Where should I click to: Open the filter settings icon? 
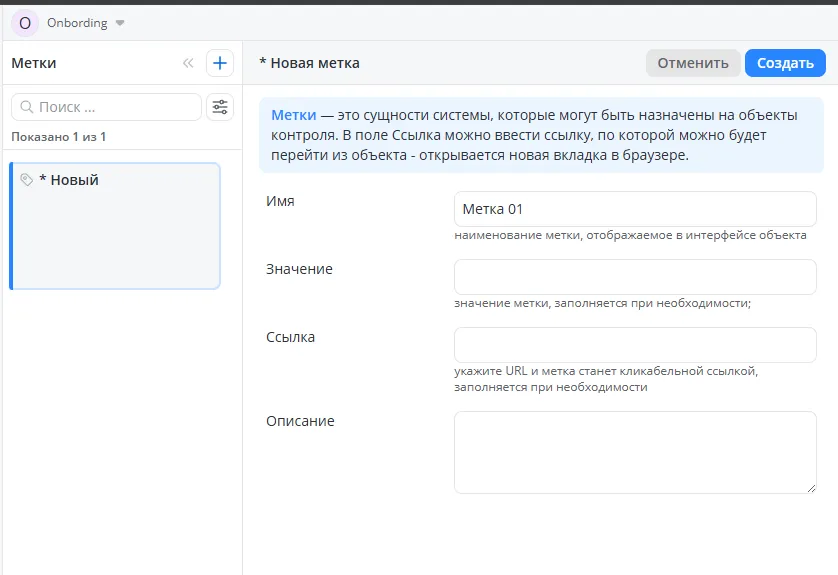(x=220, y=107)
